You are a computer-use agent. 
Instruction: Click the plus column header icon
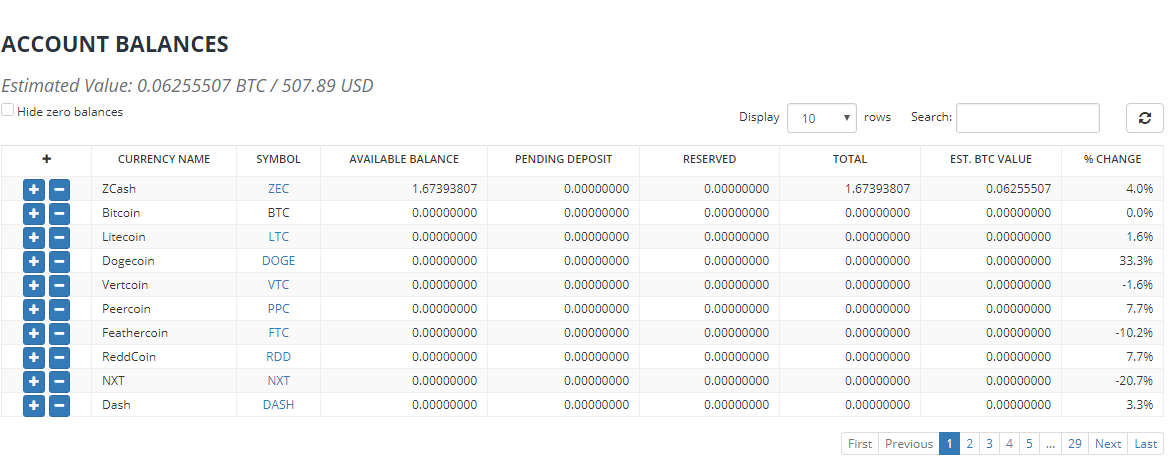[46, 159]
